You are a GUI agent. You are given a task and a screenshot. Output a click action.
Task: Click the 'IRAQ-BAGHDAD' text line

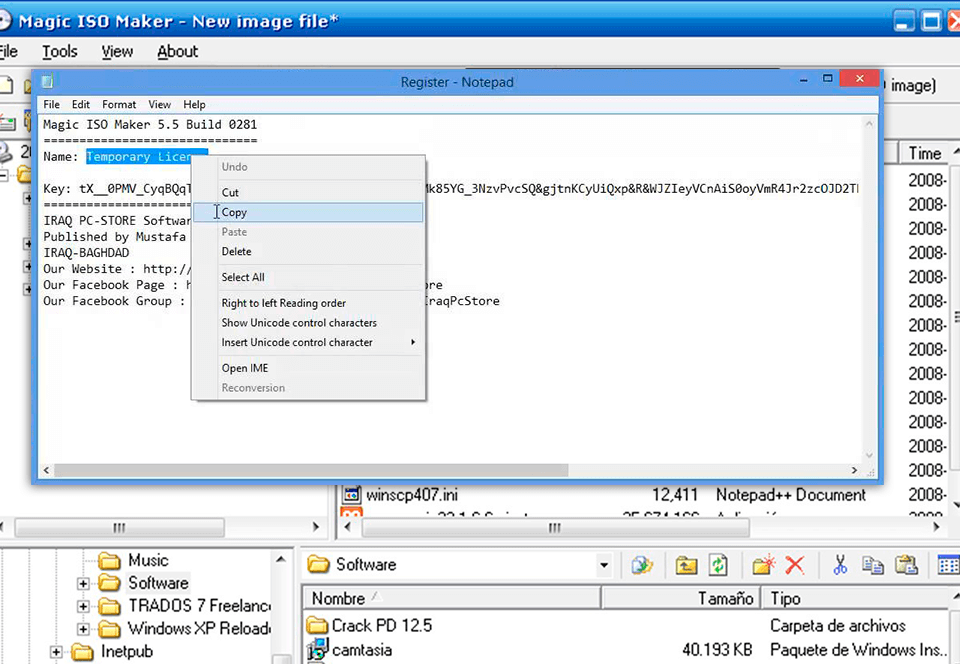click(x=86, y=253)
